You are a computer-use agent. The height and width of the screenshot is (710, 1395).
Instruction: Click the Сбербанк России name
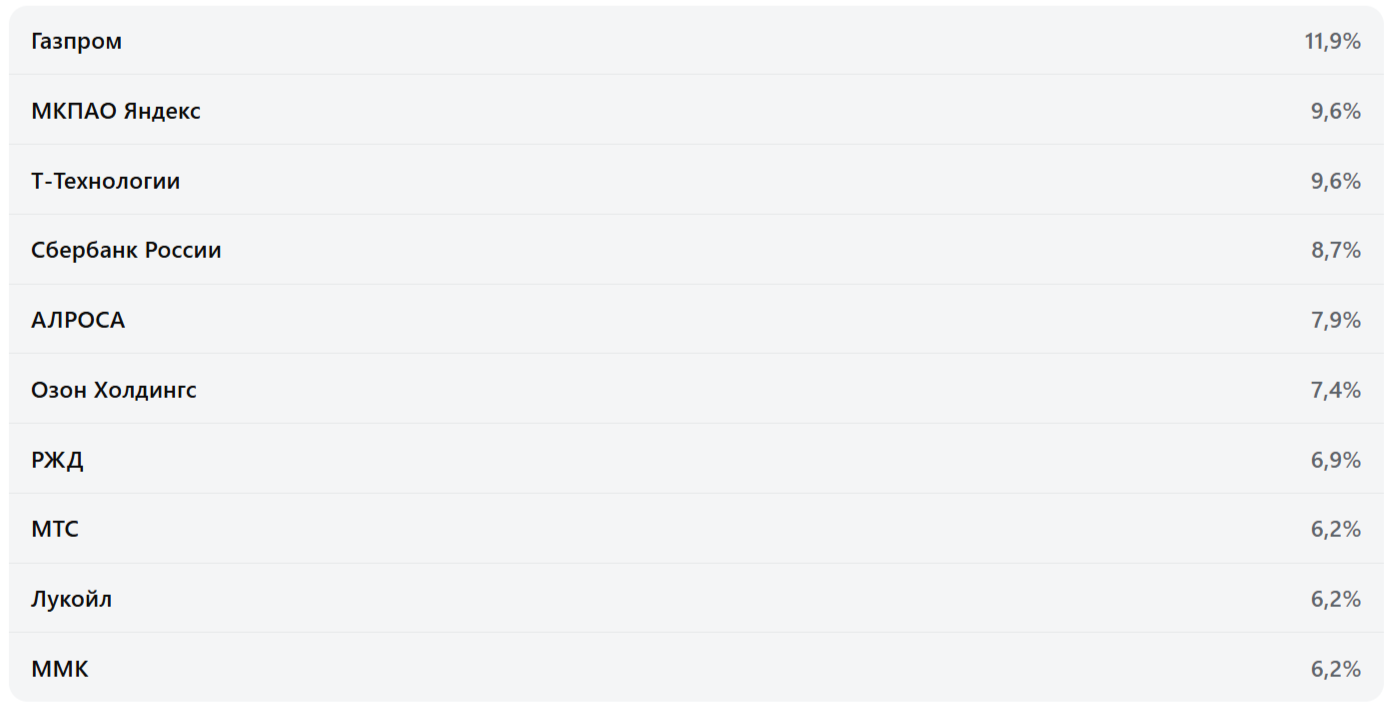(x=126, y=250)
